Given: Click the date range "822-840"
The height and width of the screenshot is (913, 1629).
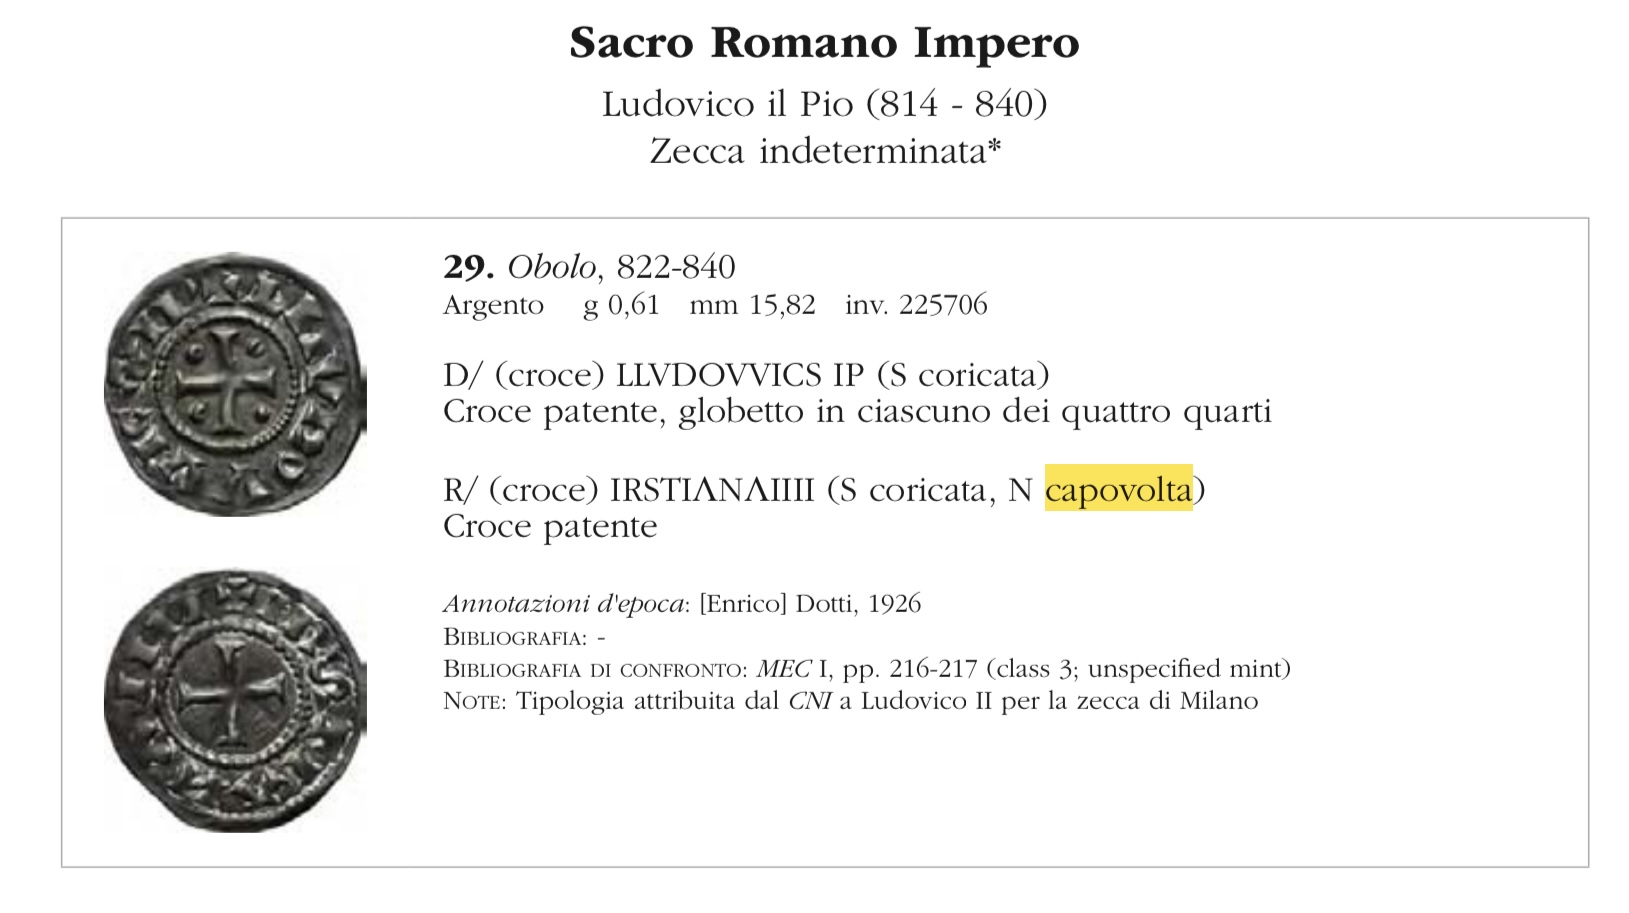Looking at the screenshot, I should pos(676,267).
